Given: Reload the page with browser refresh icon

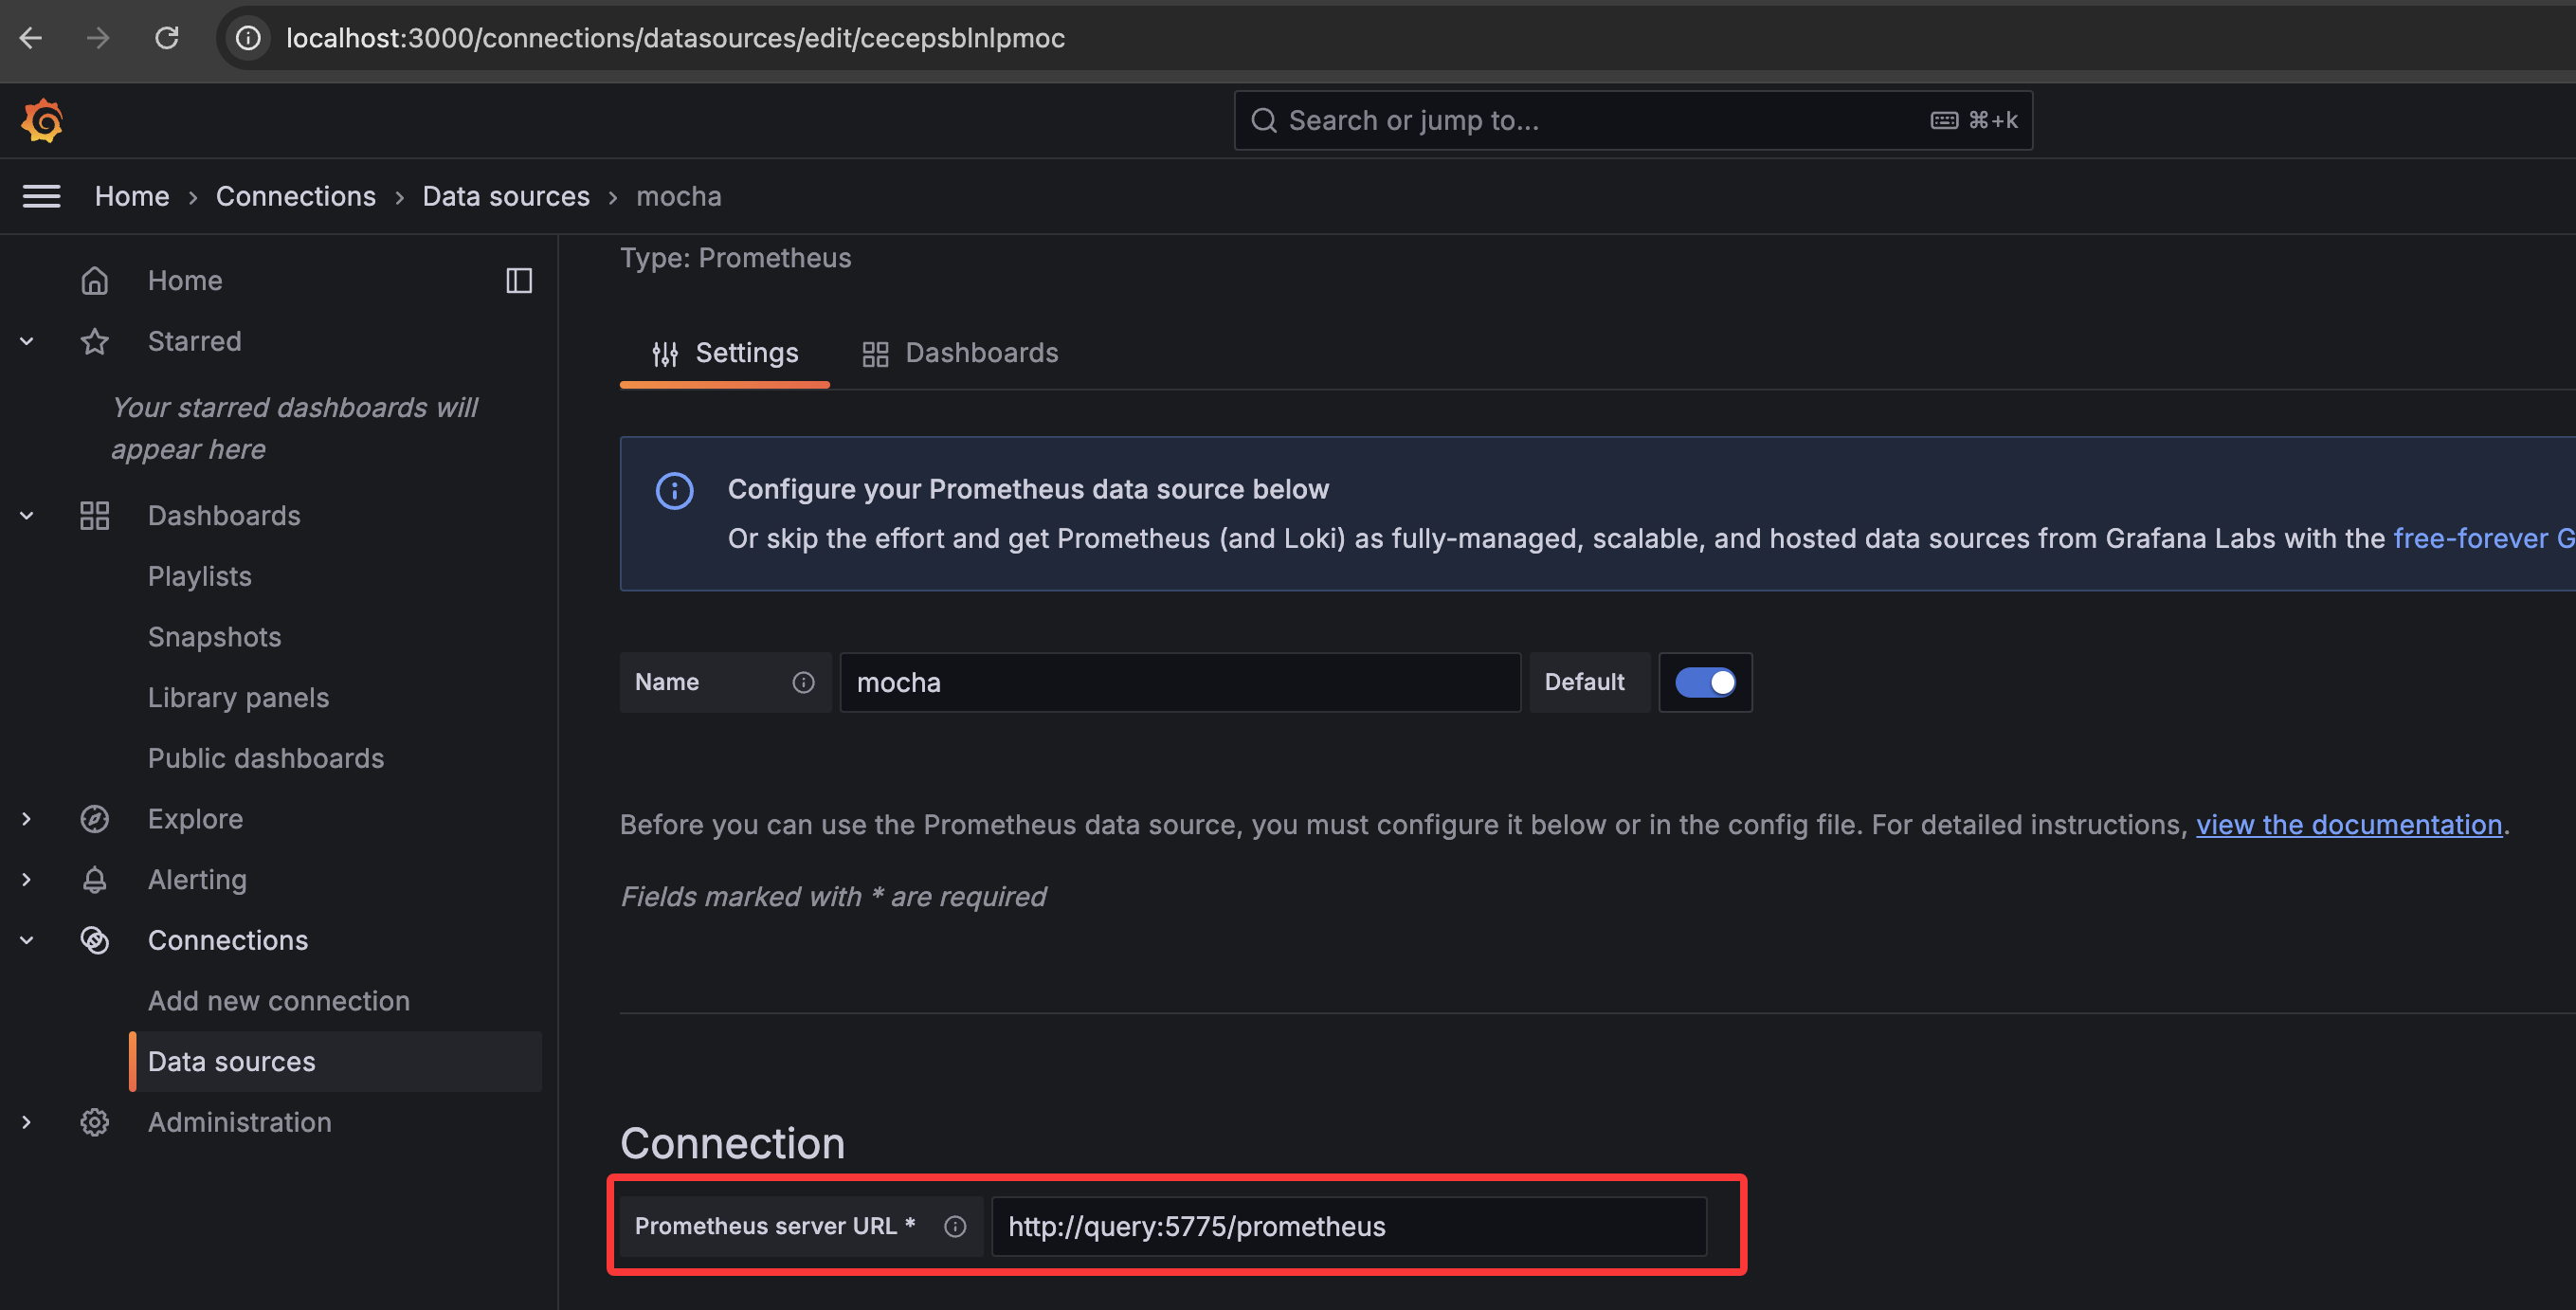Looking at the screenshot, I should click(x=166, y=38).
